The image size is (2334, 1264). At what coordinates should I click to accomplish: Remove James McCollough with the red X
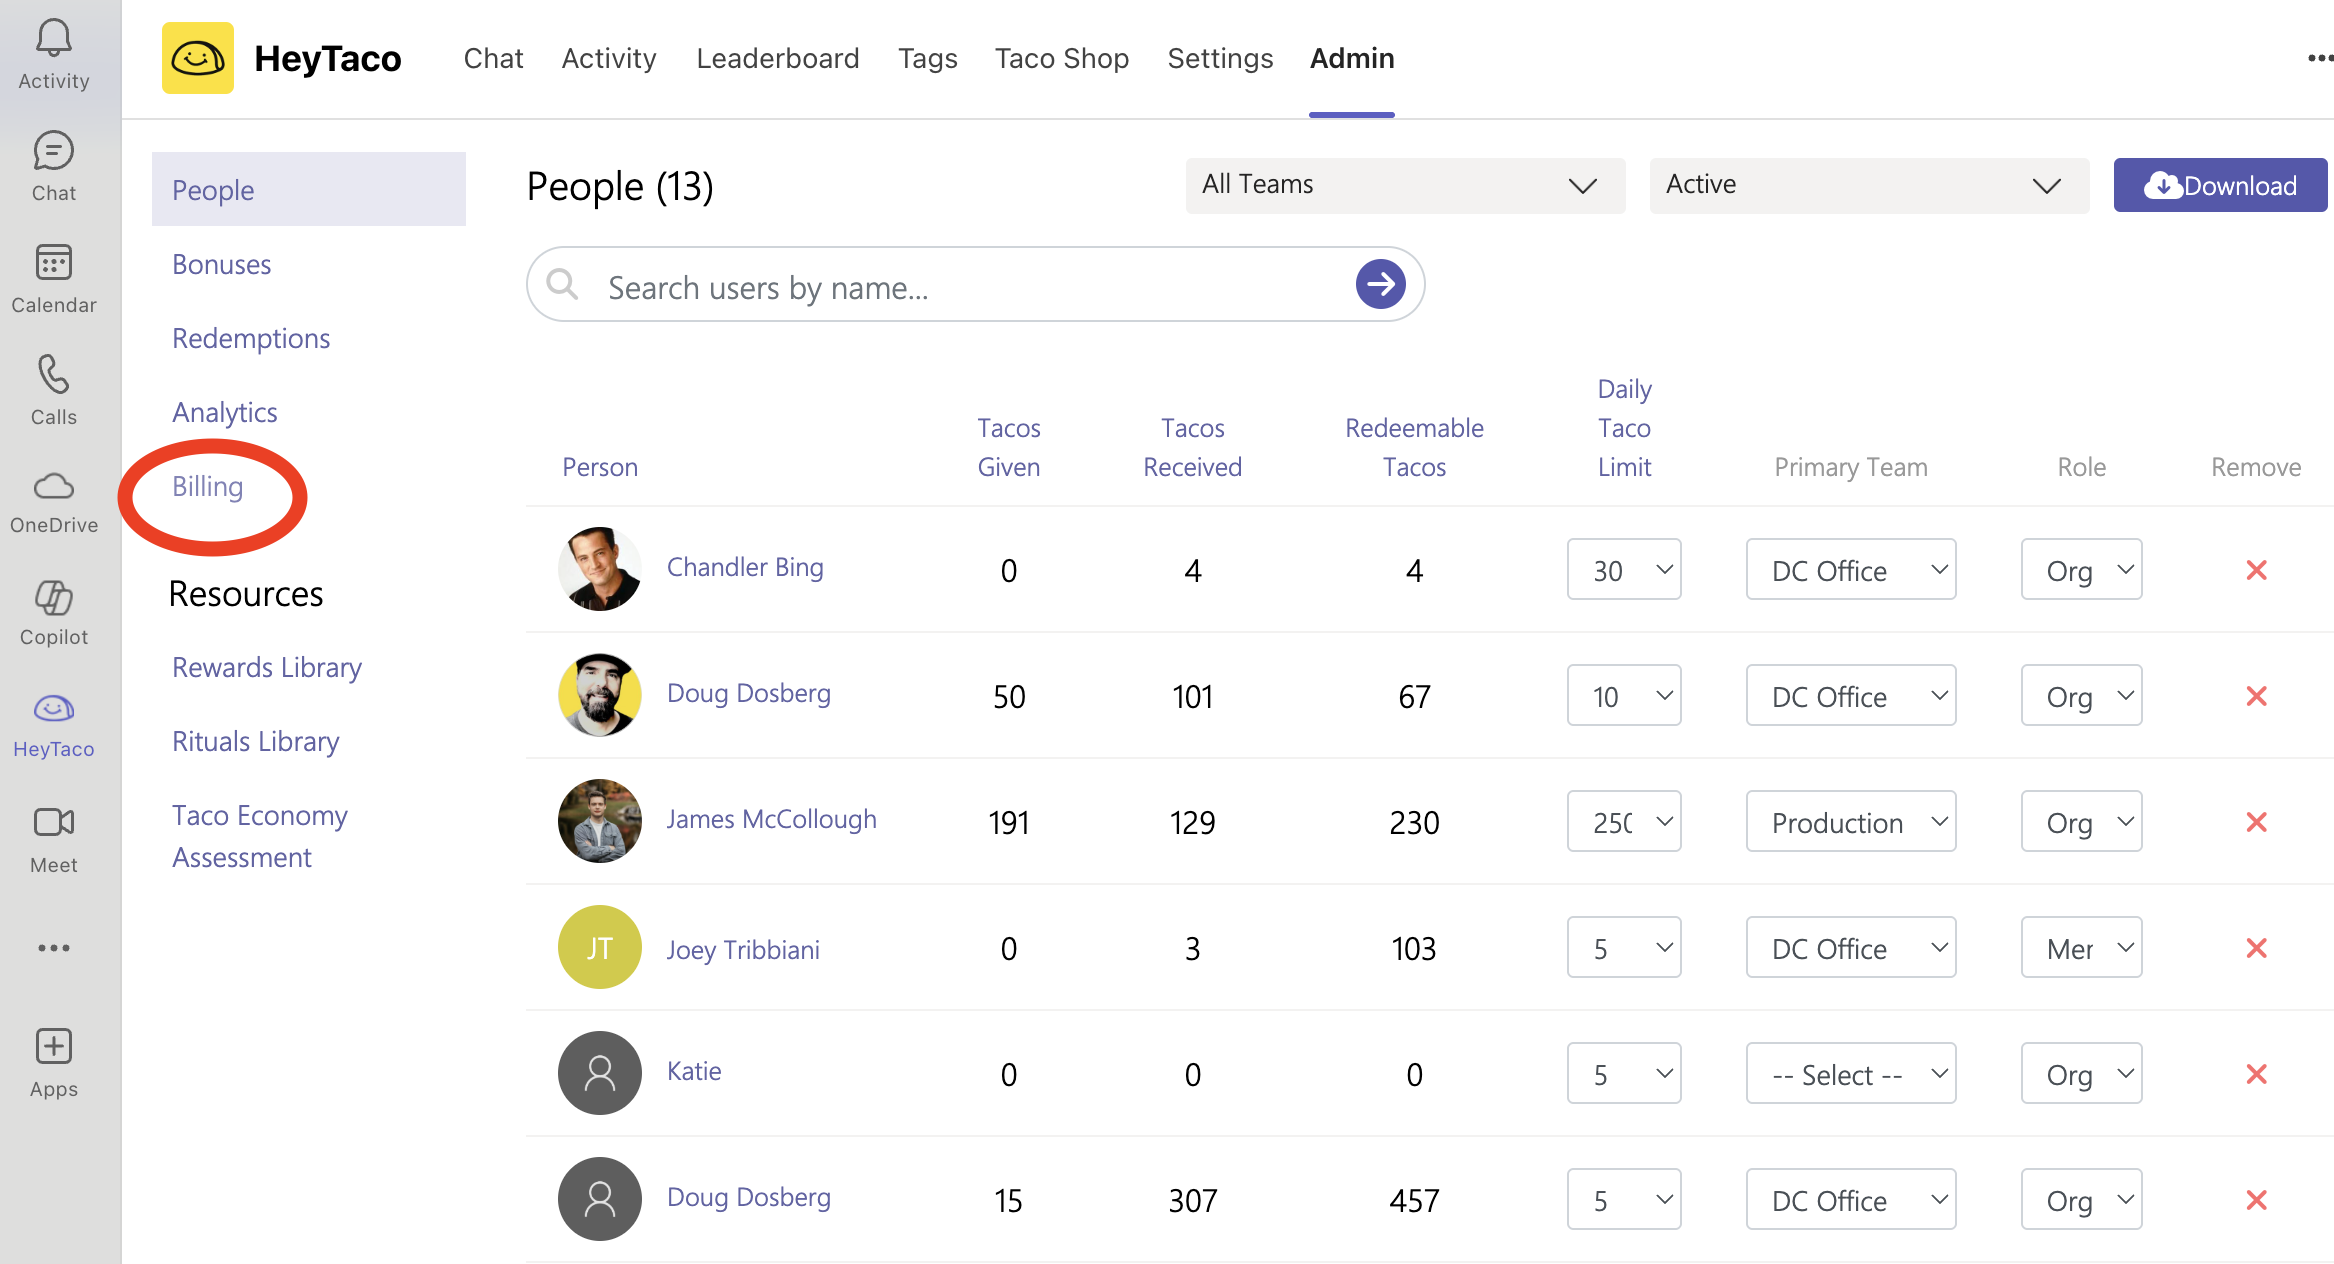[2256, 822]
